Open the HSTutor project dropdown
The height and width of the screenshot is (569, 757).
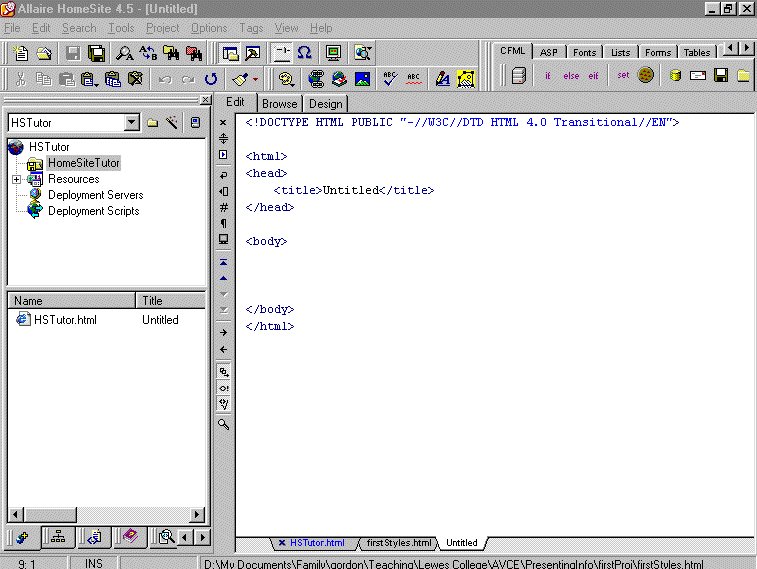(131, 122)
